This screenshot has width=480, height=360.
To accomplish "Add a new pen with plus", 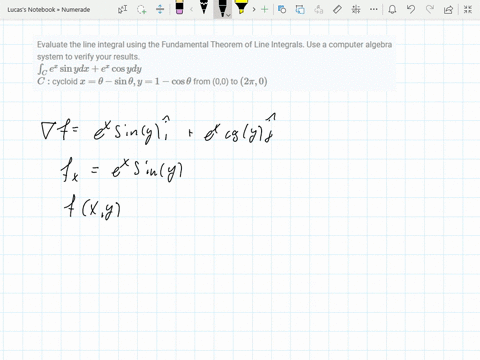I will (x=264, y=9).
